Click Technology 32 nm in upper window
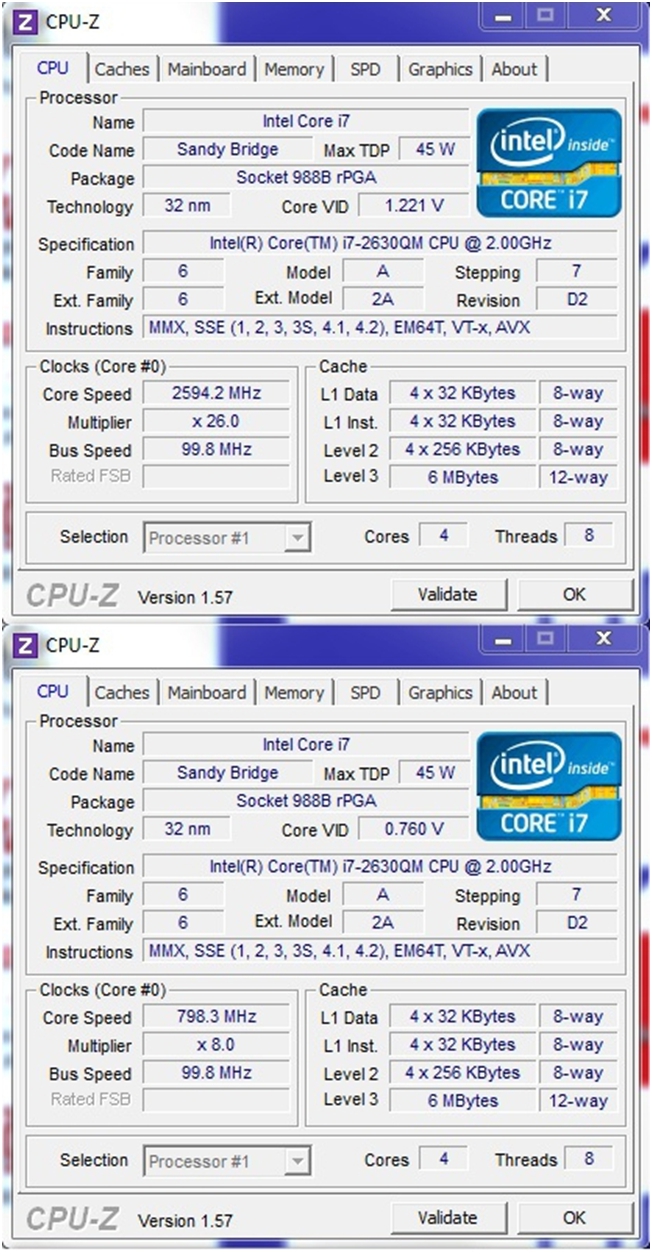 [186, 206]
